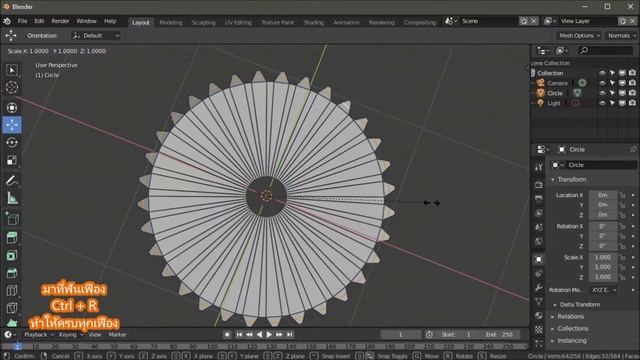The image size is (640, 360).
Task: Open the Tool properties tab
Action: click(539, 167)
